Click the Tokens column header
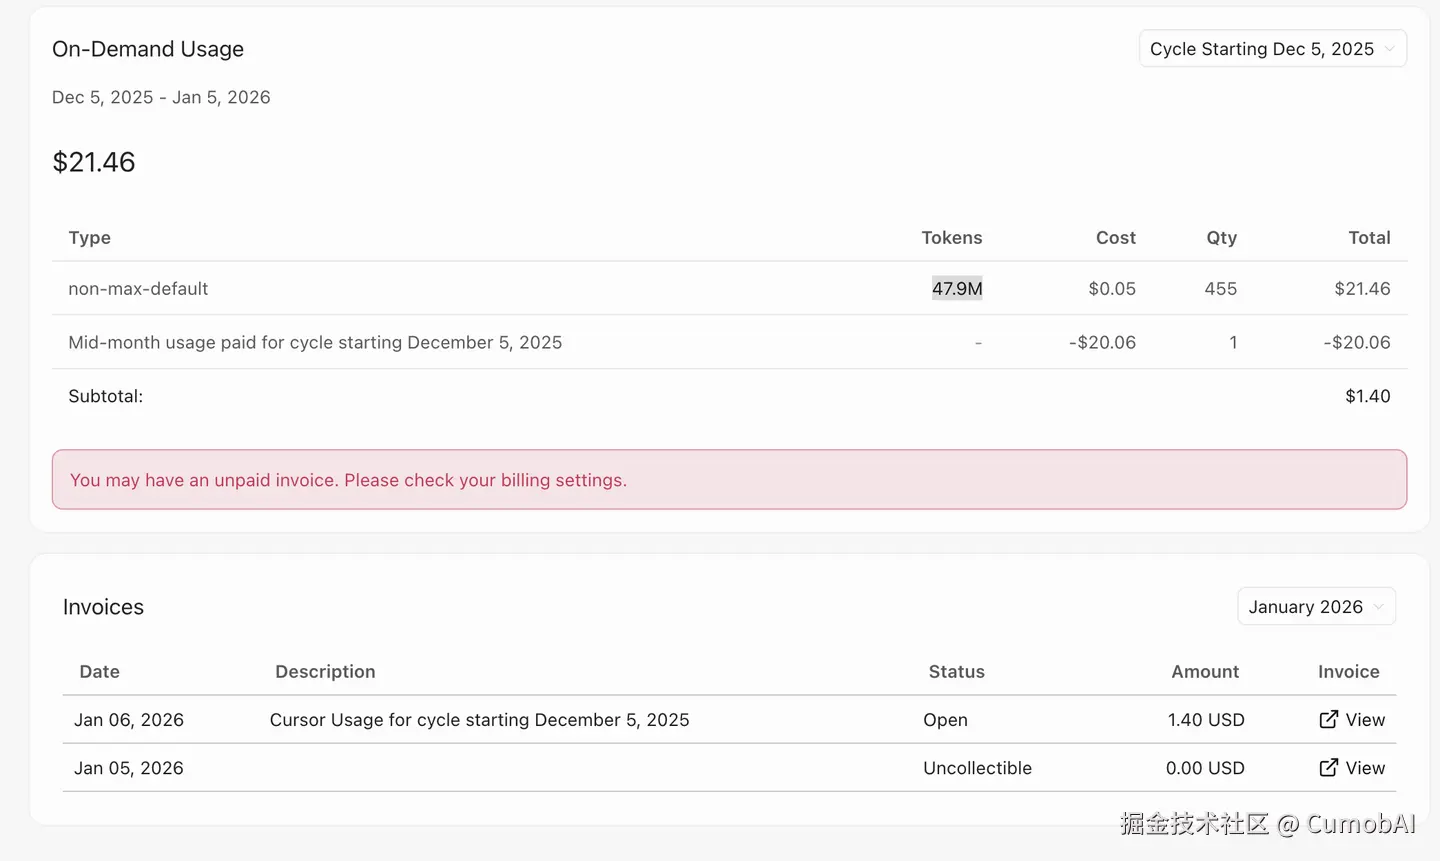Image resolution: width=1440 pixels, height=861 pixels. (x=951, y=238)
